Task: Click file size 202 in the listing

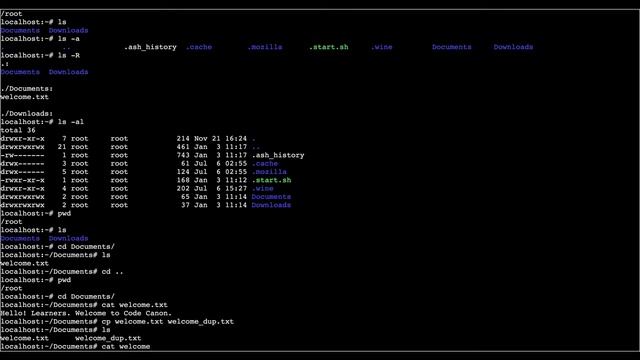Action: (x=183, y=189)
